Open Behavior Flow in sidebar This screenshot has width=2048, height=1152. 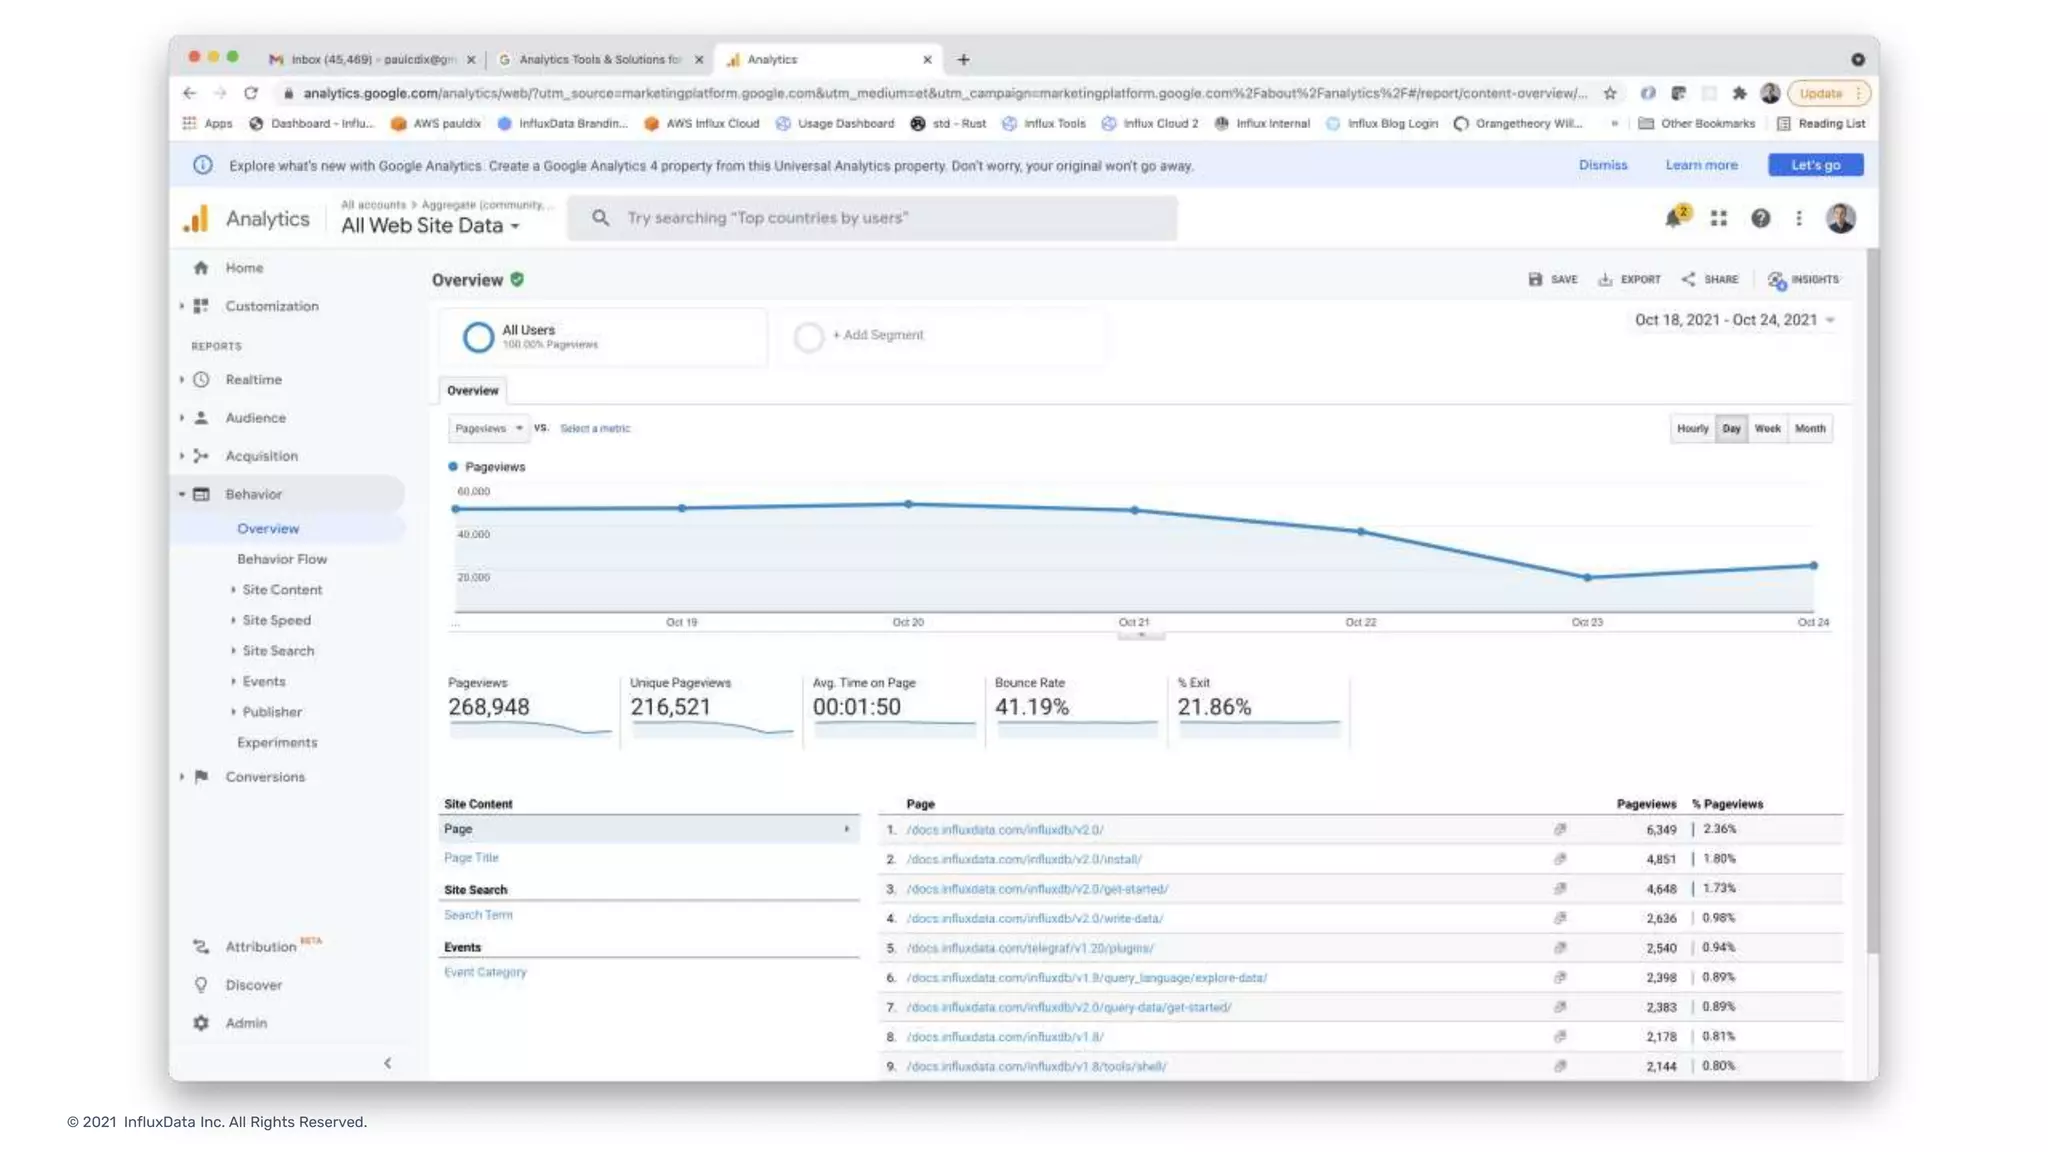(281, 559)
